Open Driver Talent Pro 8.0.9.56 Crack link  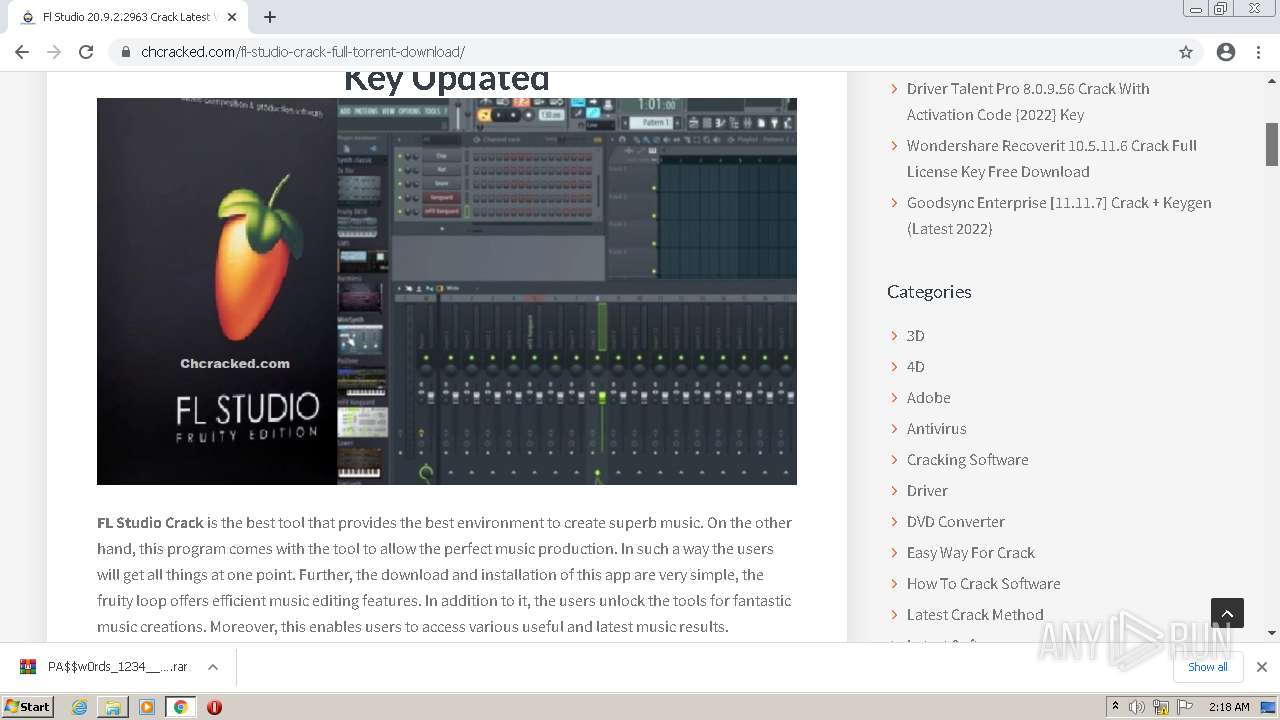(x=1028, y=101)
